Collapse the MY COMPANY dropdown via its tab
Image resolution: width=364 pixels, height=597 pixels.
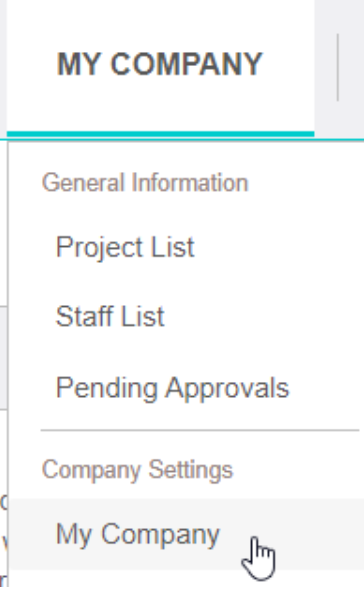click(160, 65)
